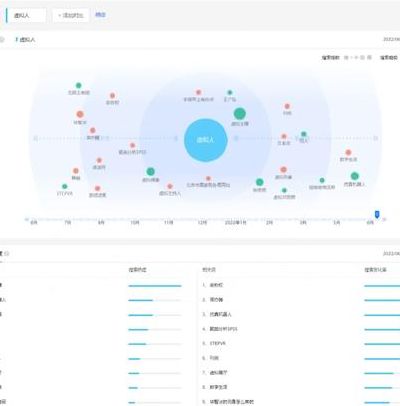Click the blue 确定 confirm link
Image resolution: width=400 pixels, height=406 pixels.
click(100, 15)
